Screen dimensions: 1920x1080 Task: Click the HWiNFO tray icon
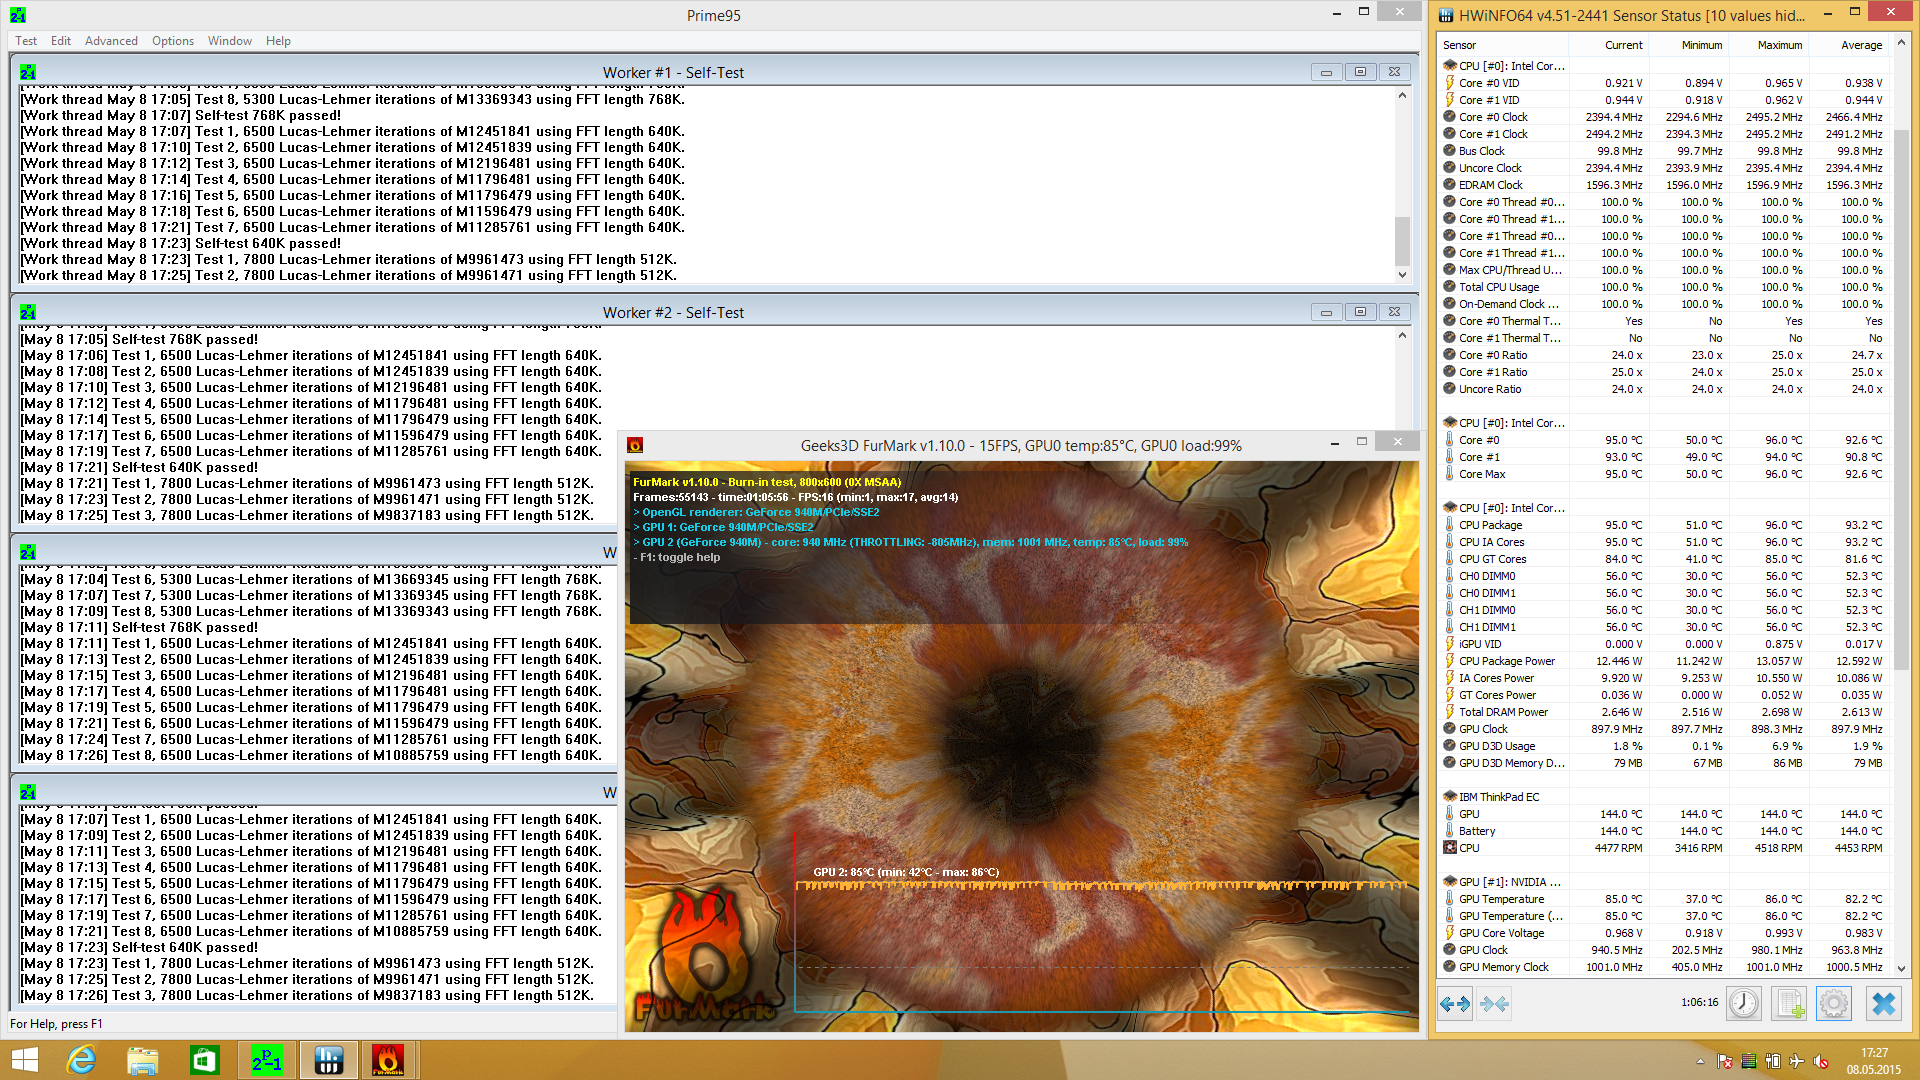click(1749, 1062)
